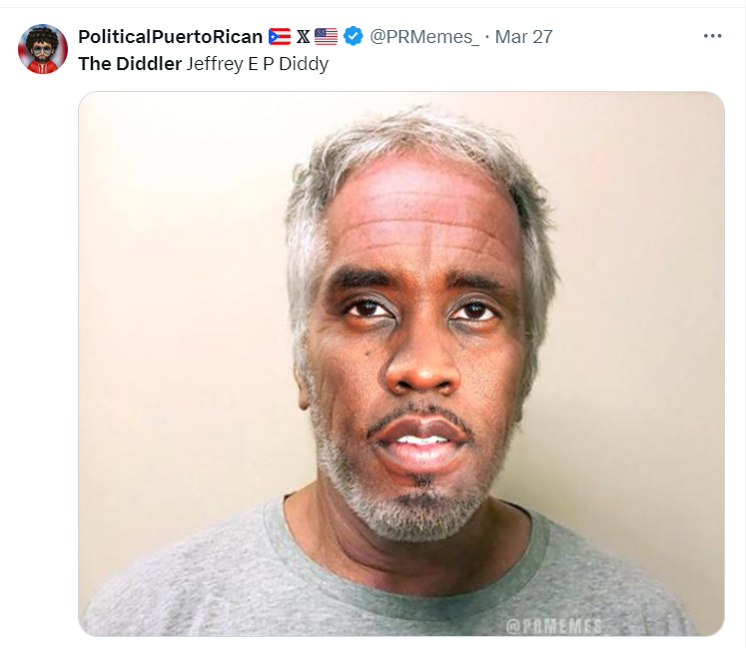746x648 pixels.
Task: Open the Mar 27 timestamp link
Action: coord(524,37)
